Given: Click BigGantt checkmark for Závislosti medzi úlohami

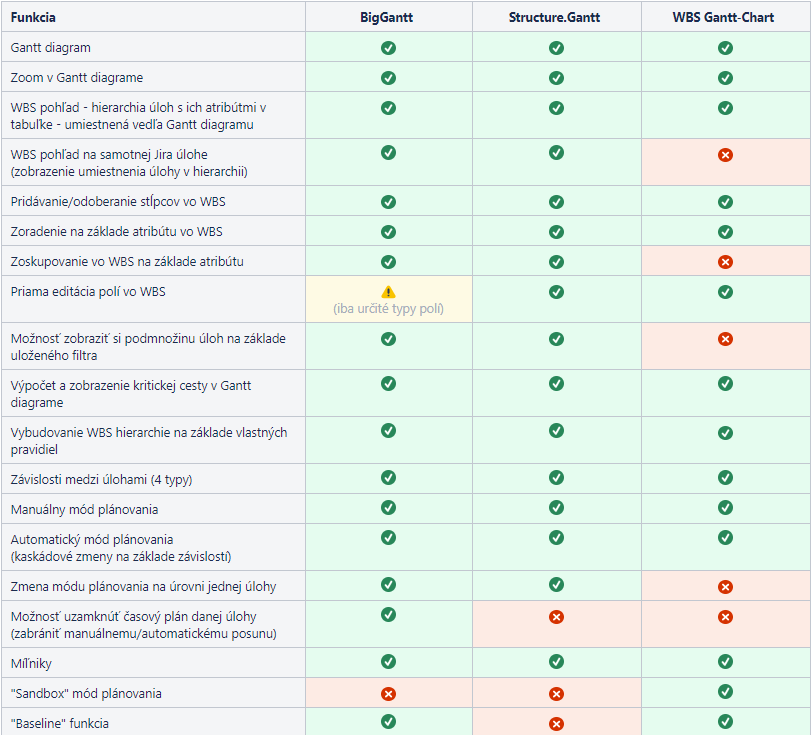Looking at the screenshot, I should pos(388,478).
